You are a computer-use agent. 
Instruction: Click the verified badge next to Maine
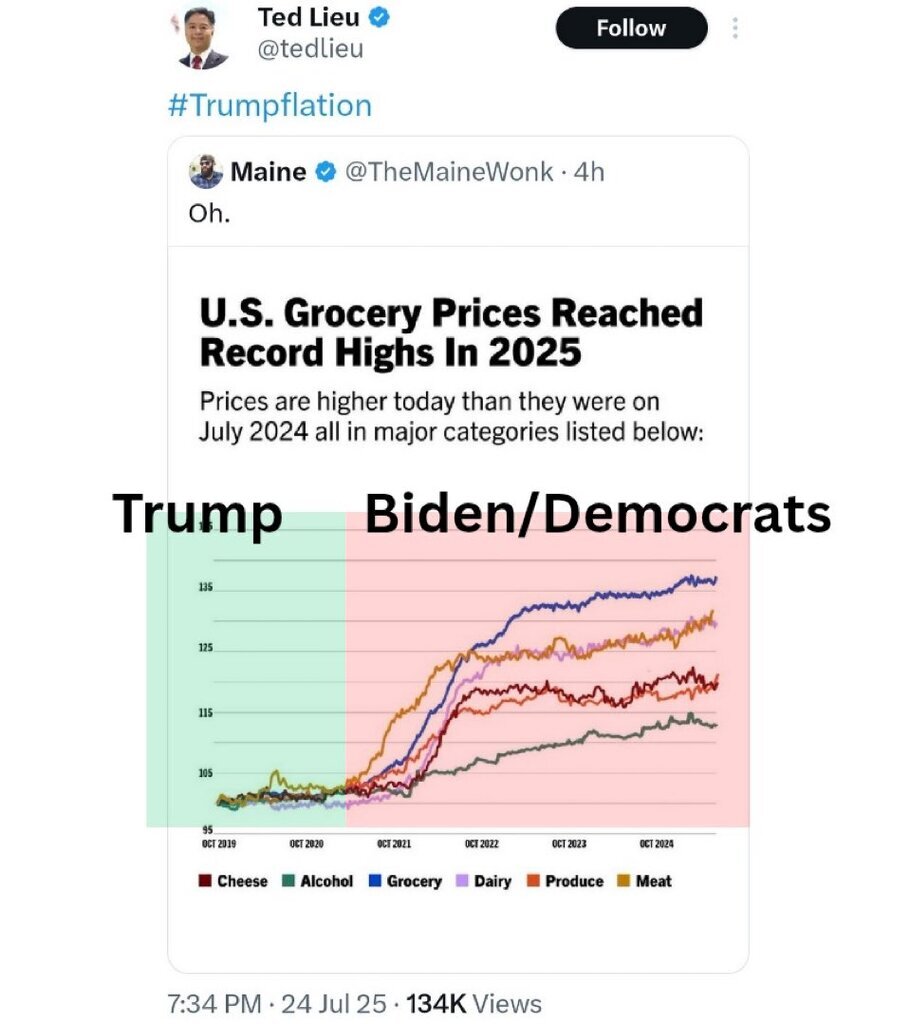click(x=326, y=172)
